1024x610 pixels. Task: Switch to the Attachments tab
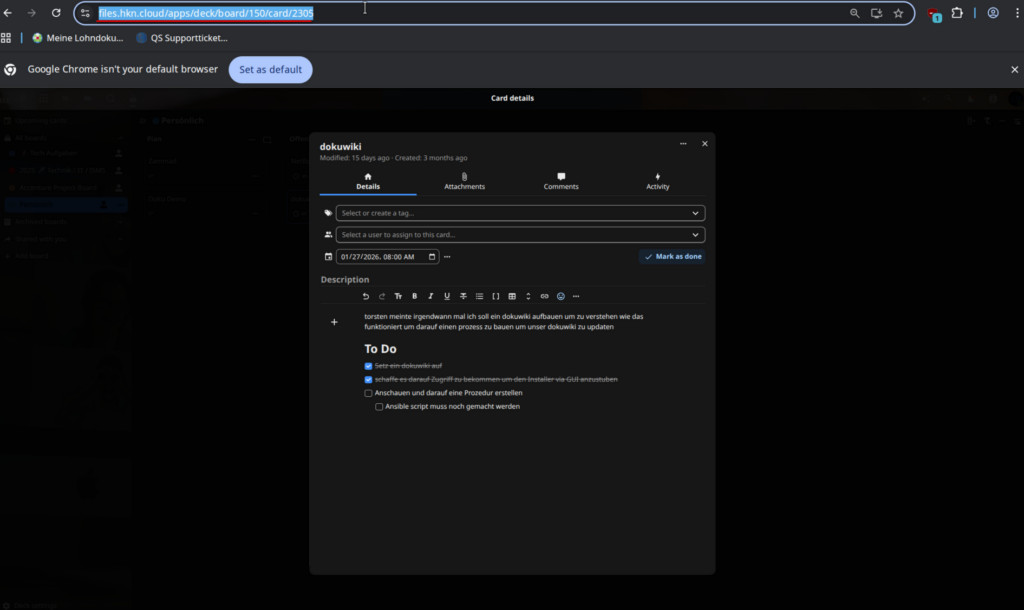[464, 181]
